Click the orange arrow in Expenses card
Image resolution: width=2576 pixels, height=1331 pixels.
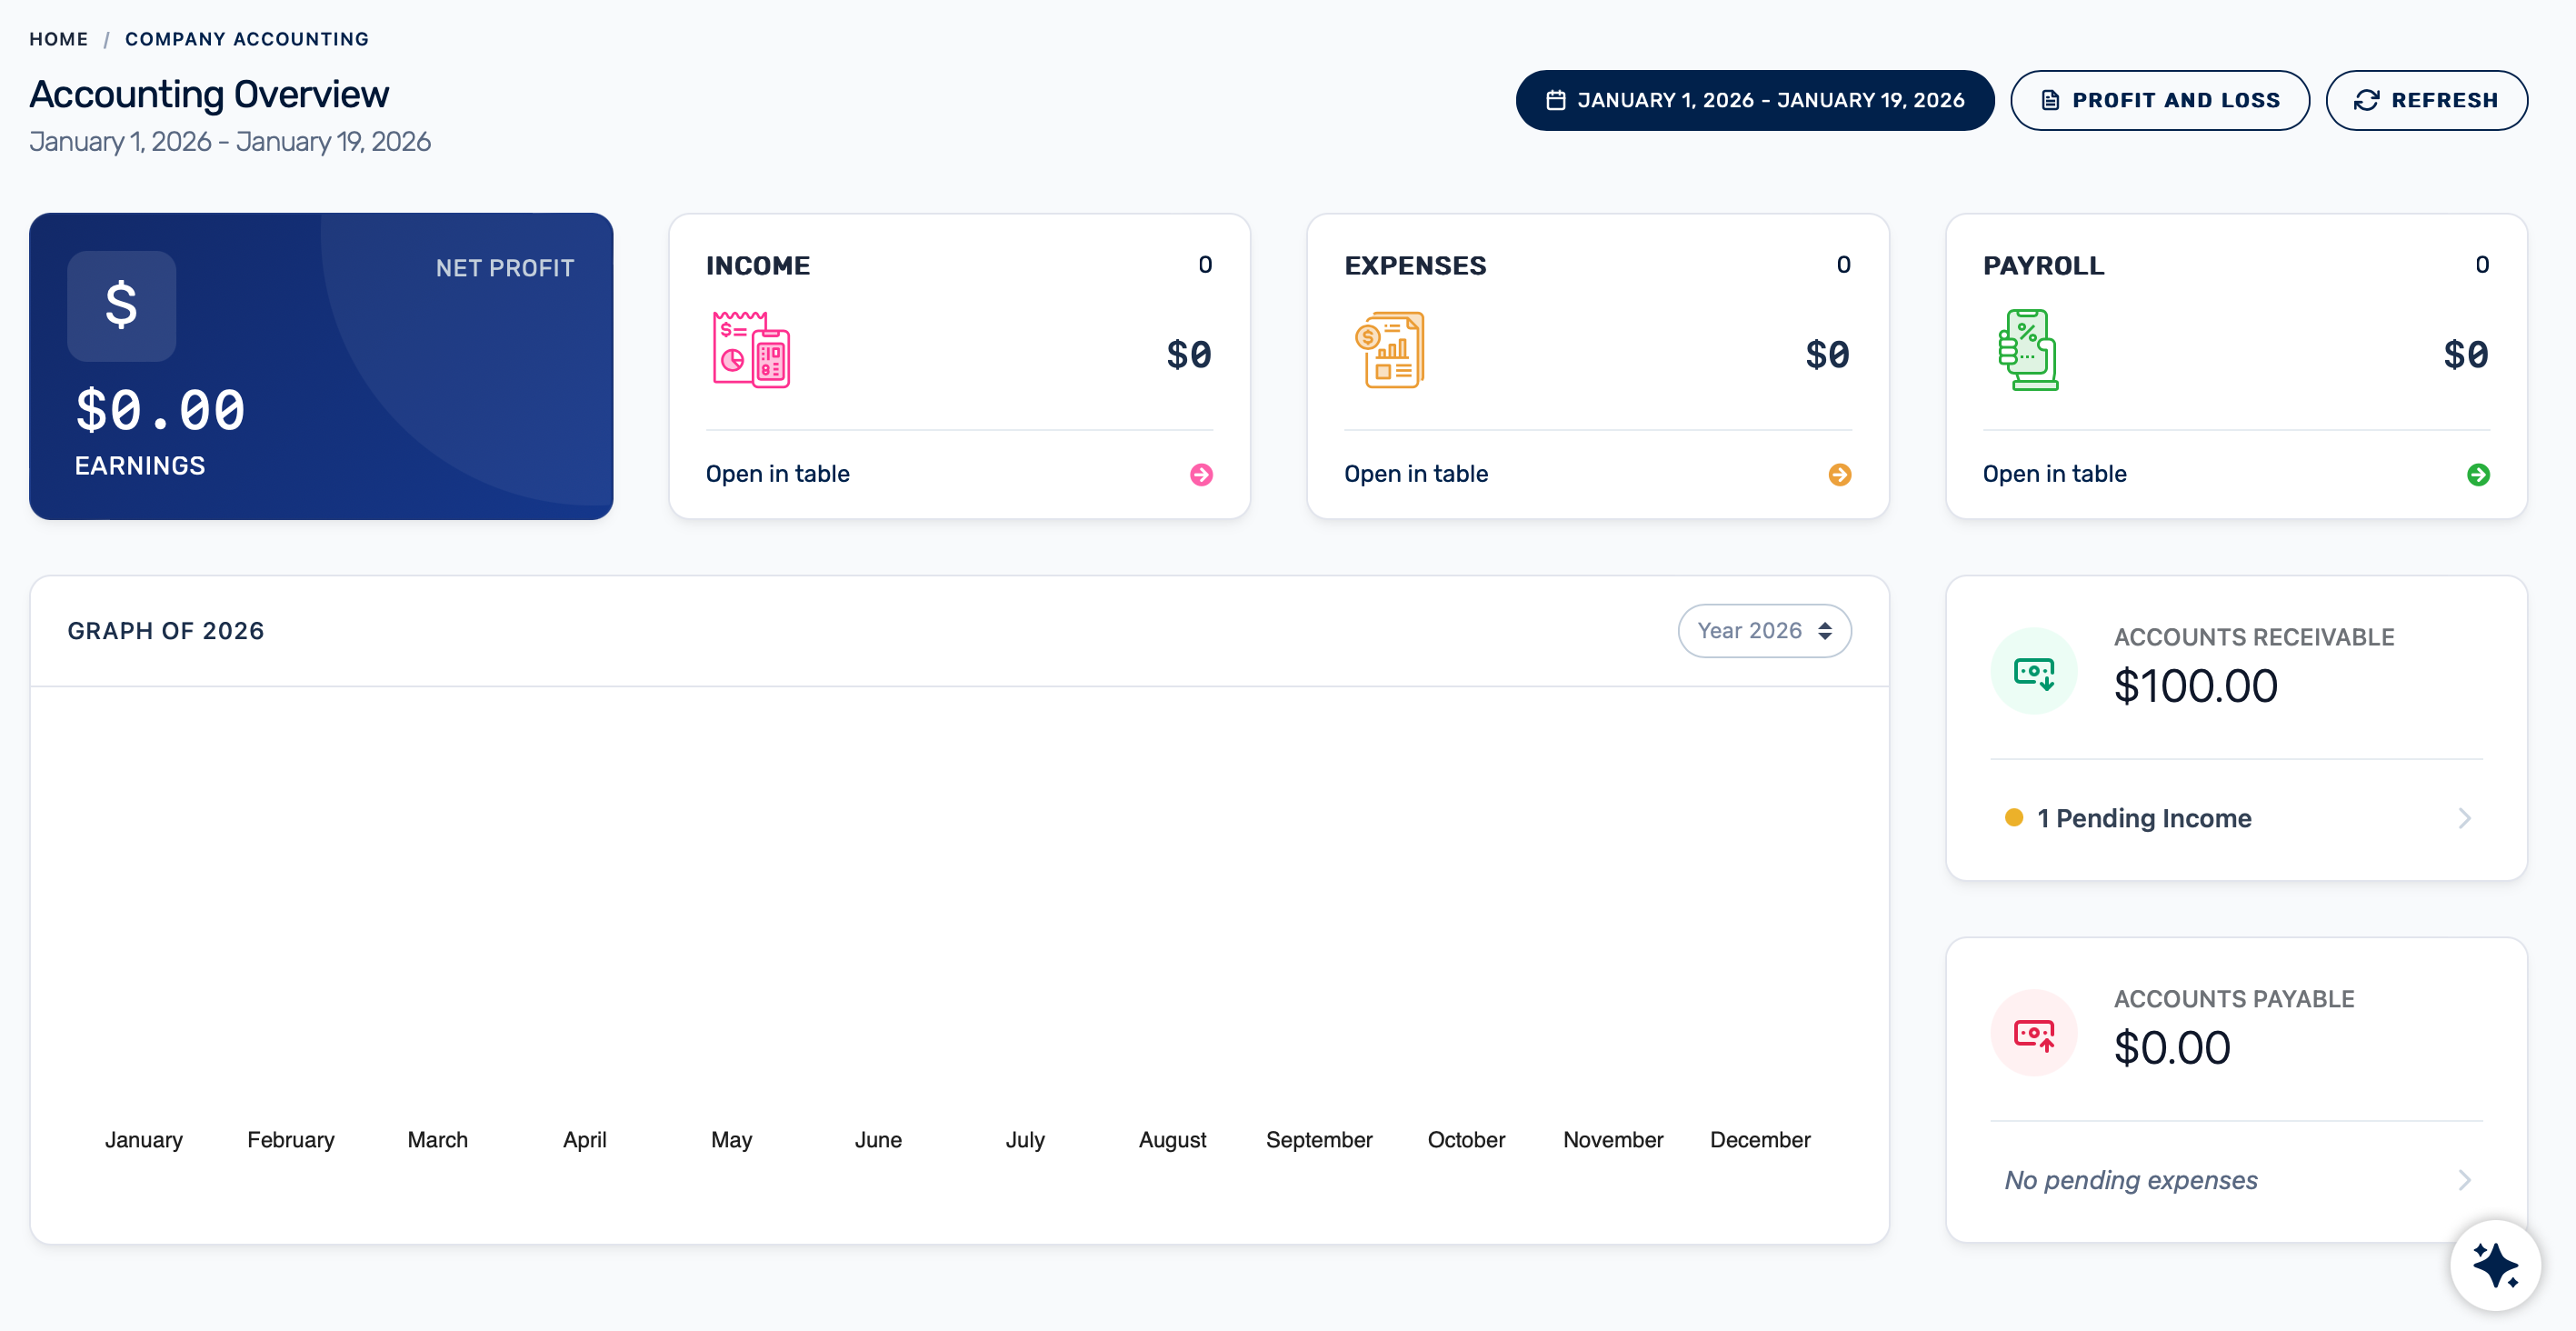click(1839, 474)
